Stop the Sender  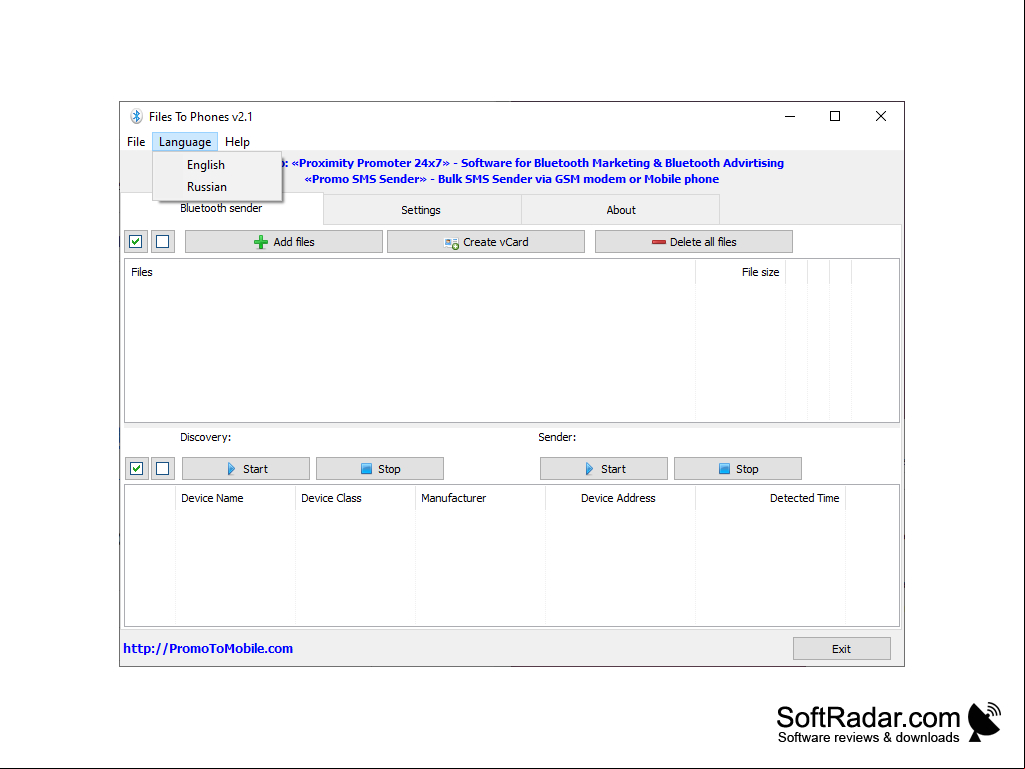pyautogui.click(x=737, y=468)
